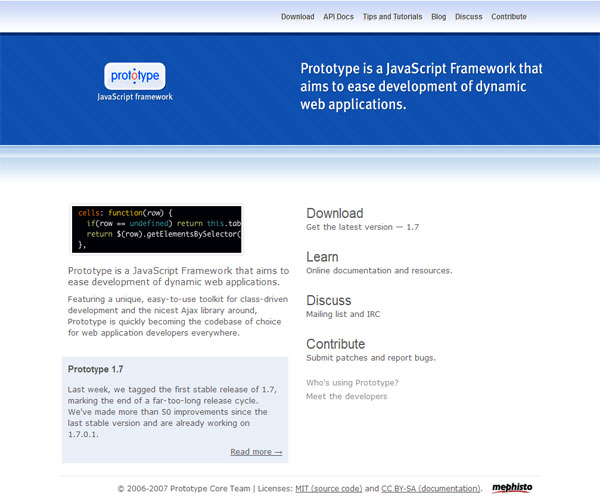Click the 'Prototype 1.7' news heading

pyautogui.click(x=95, y=369)
